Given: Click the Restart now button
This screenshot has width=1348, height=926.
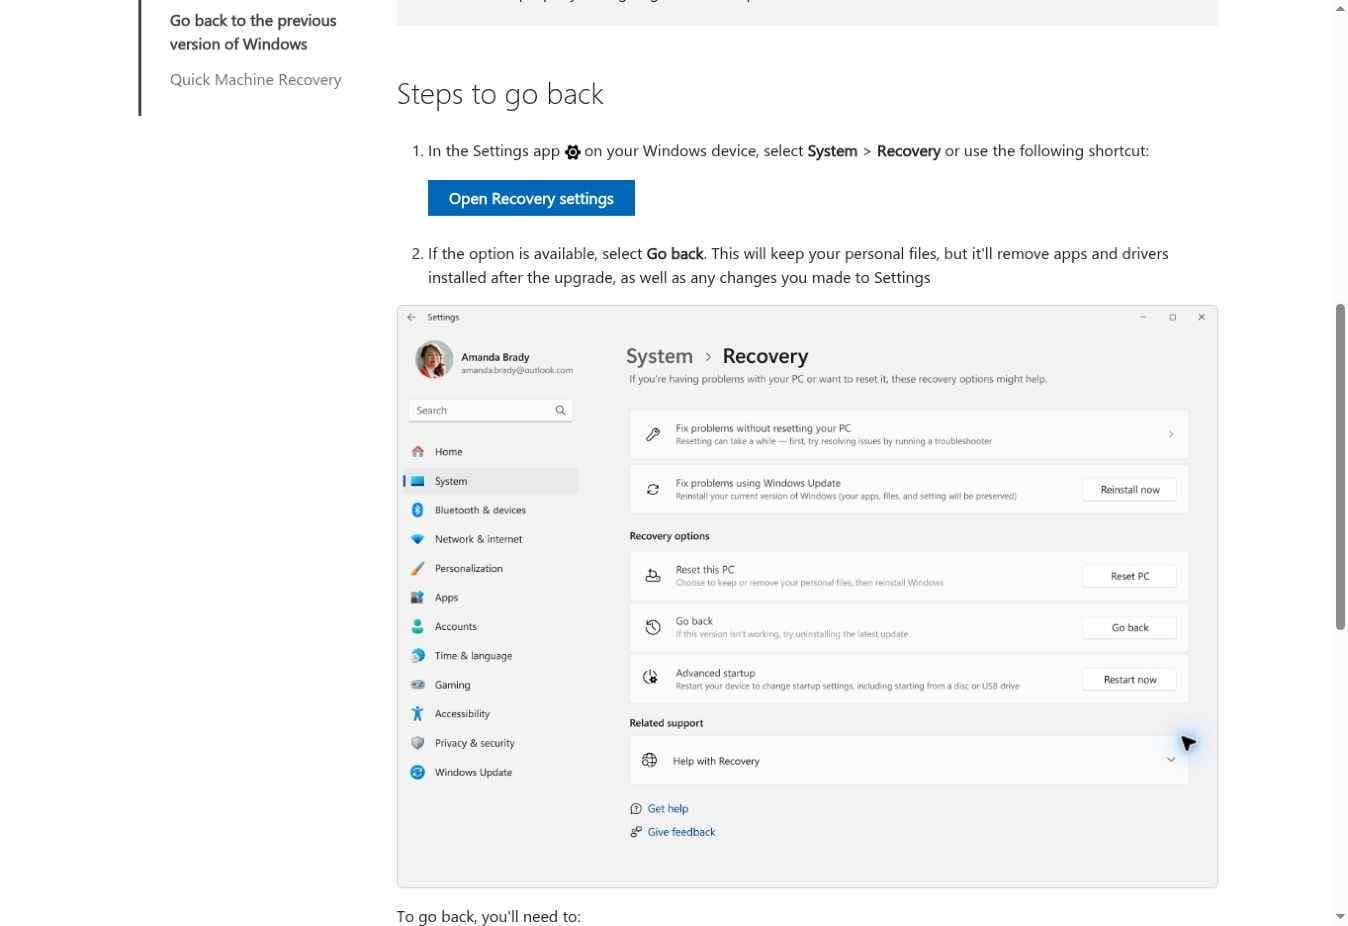Looking at the screenshot, I should click(x=1130, y=679).
